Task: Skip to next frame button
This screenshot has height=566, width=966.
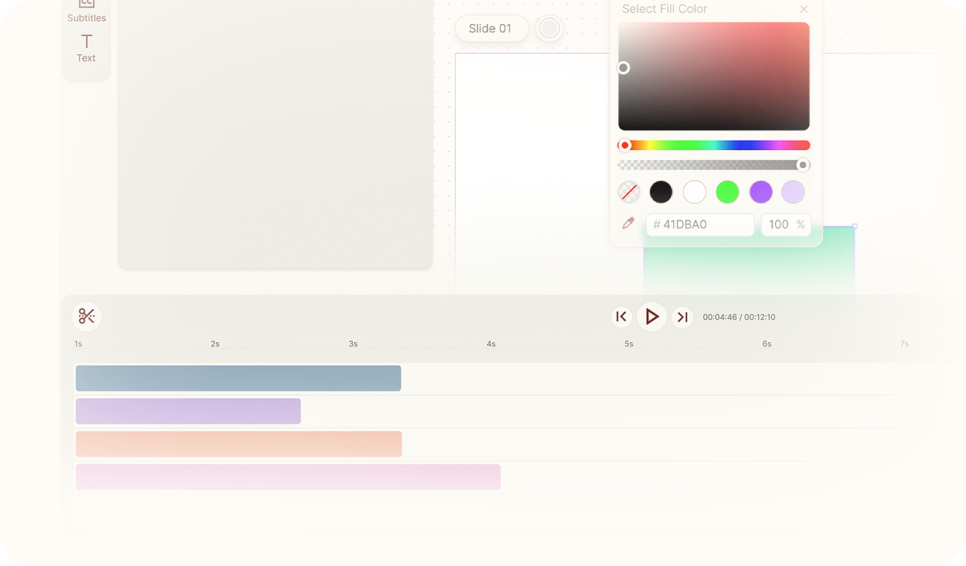Action: [682, 317]
